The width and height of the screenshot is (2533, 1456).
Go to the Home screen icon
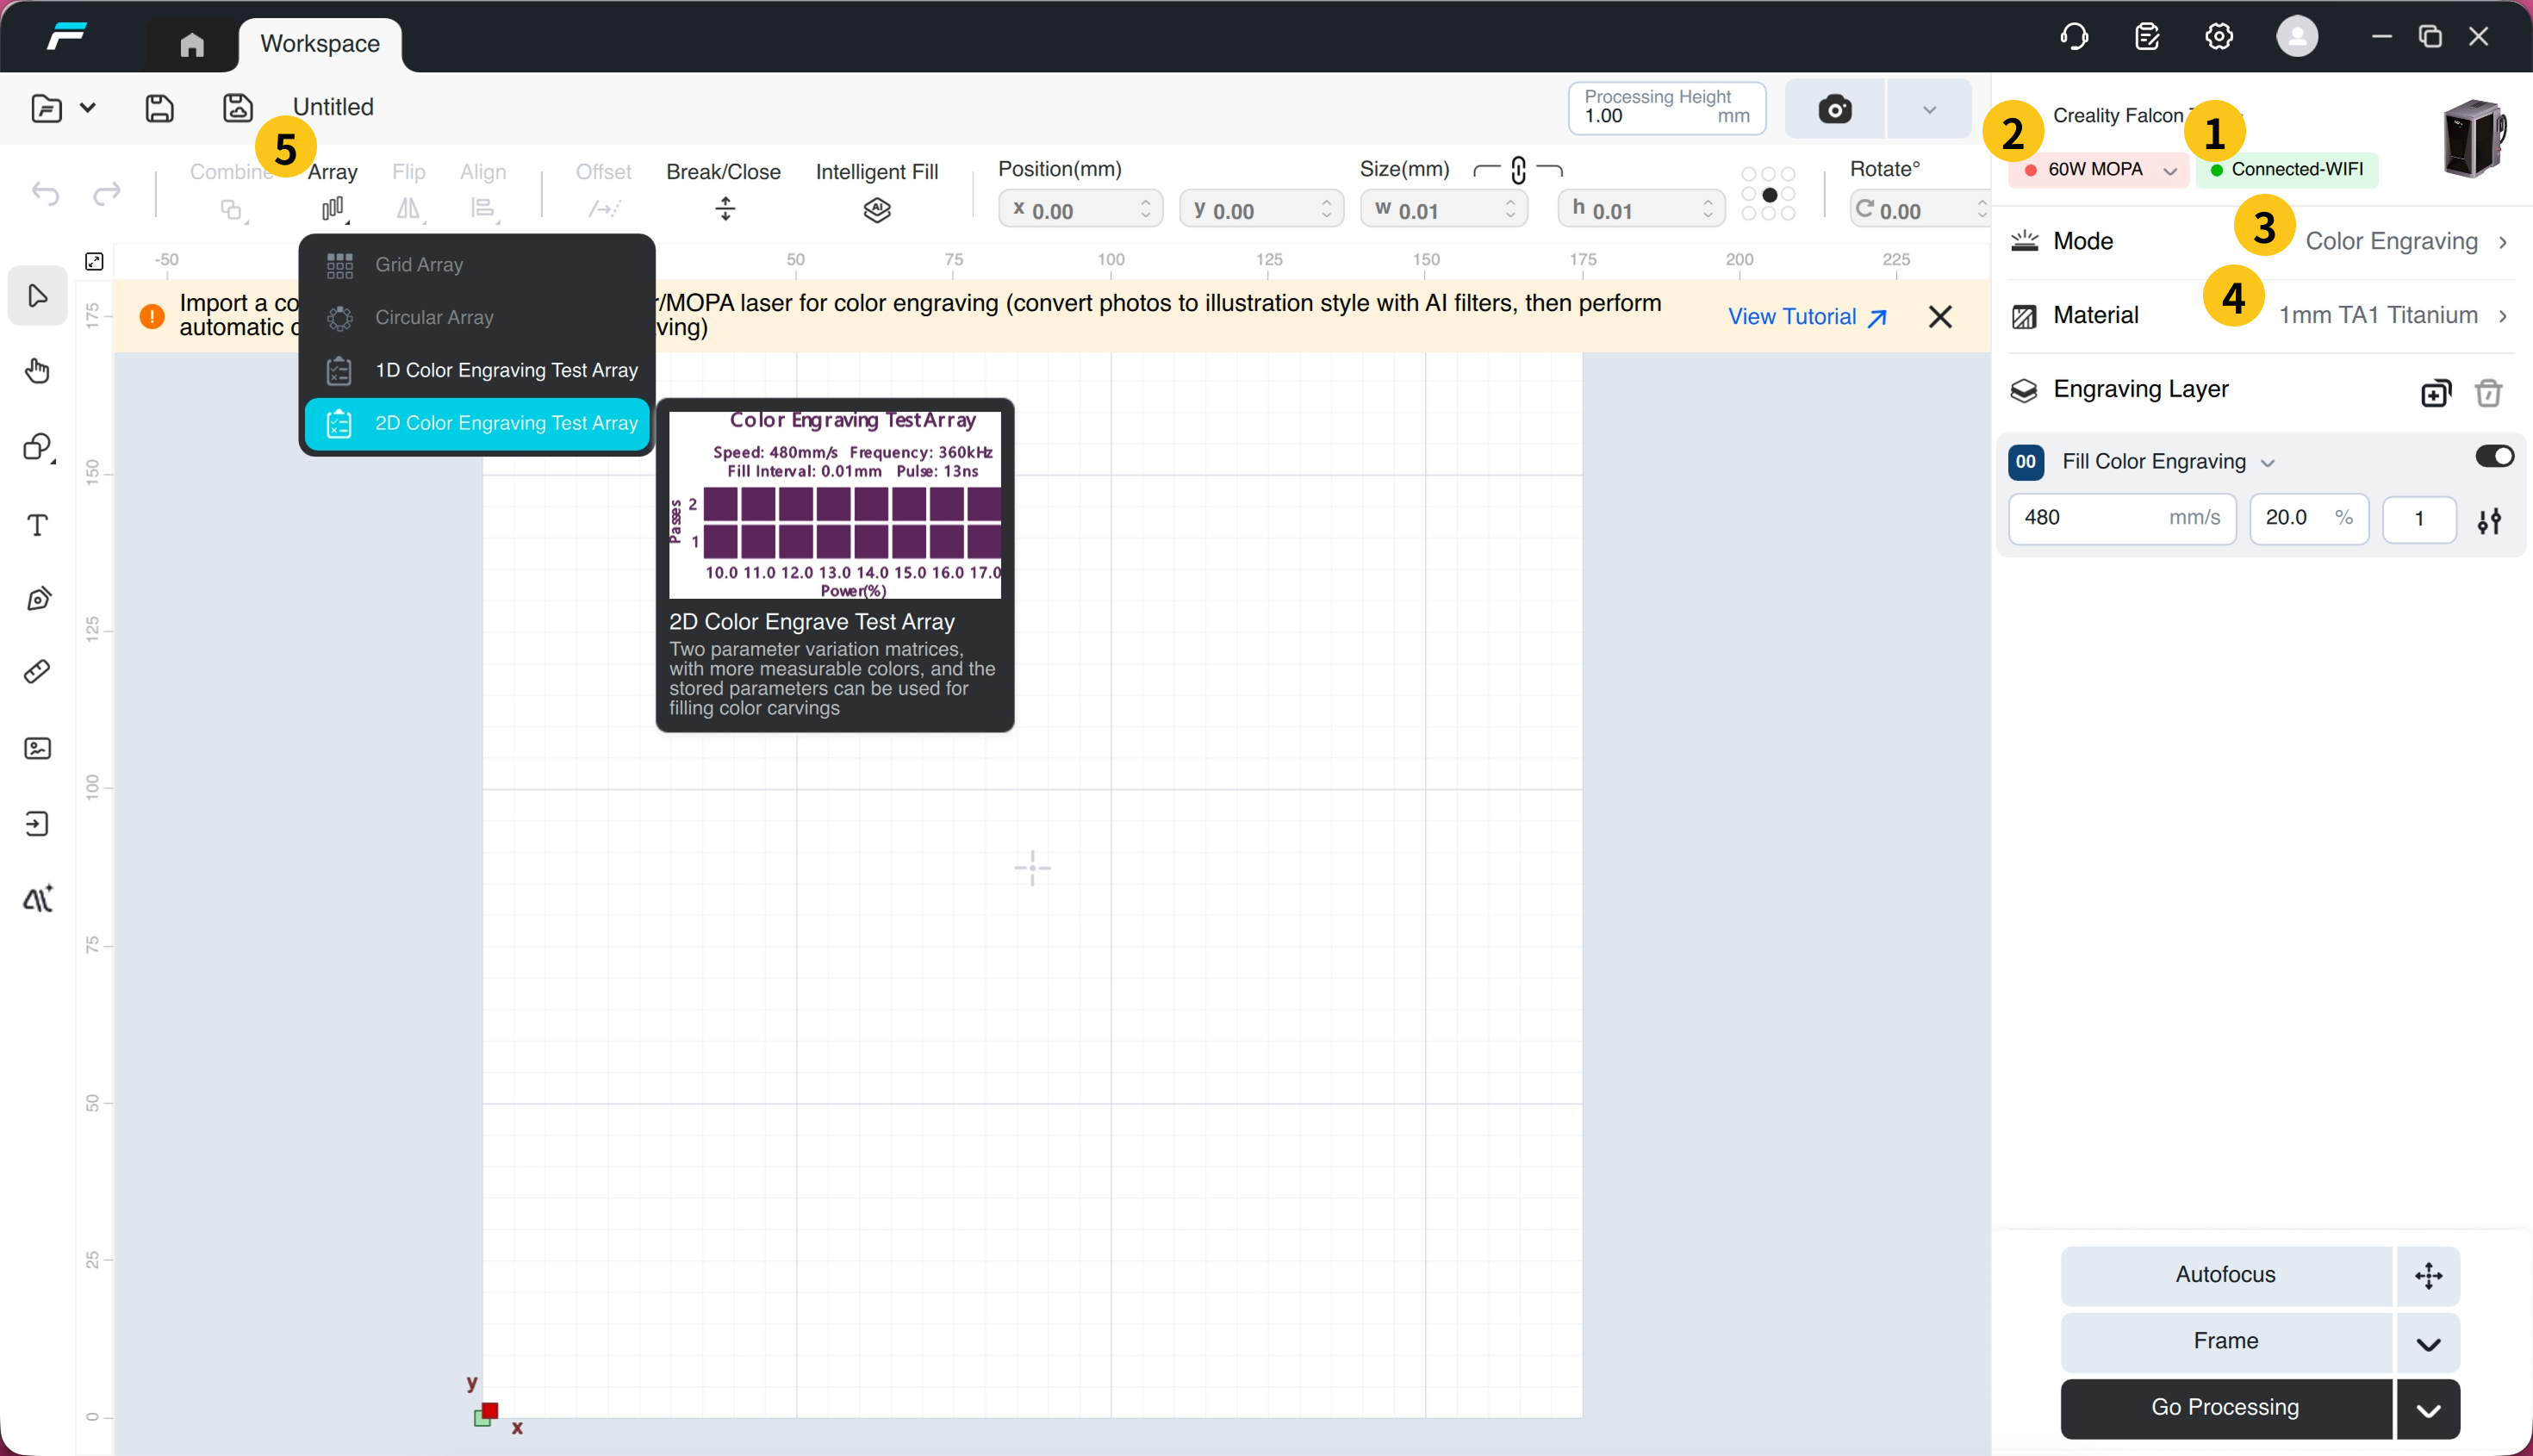(x=192, y=44)
